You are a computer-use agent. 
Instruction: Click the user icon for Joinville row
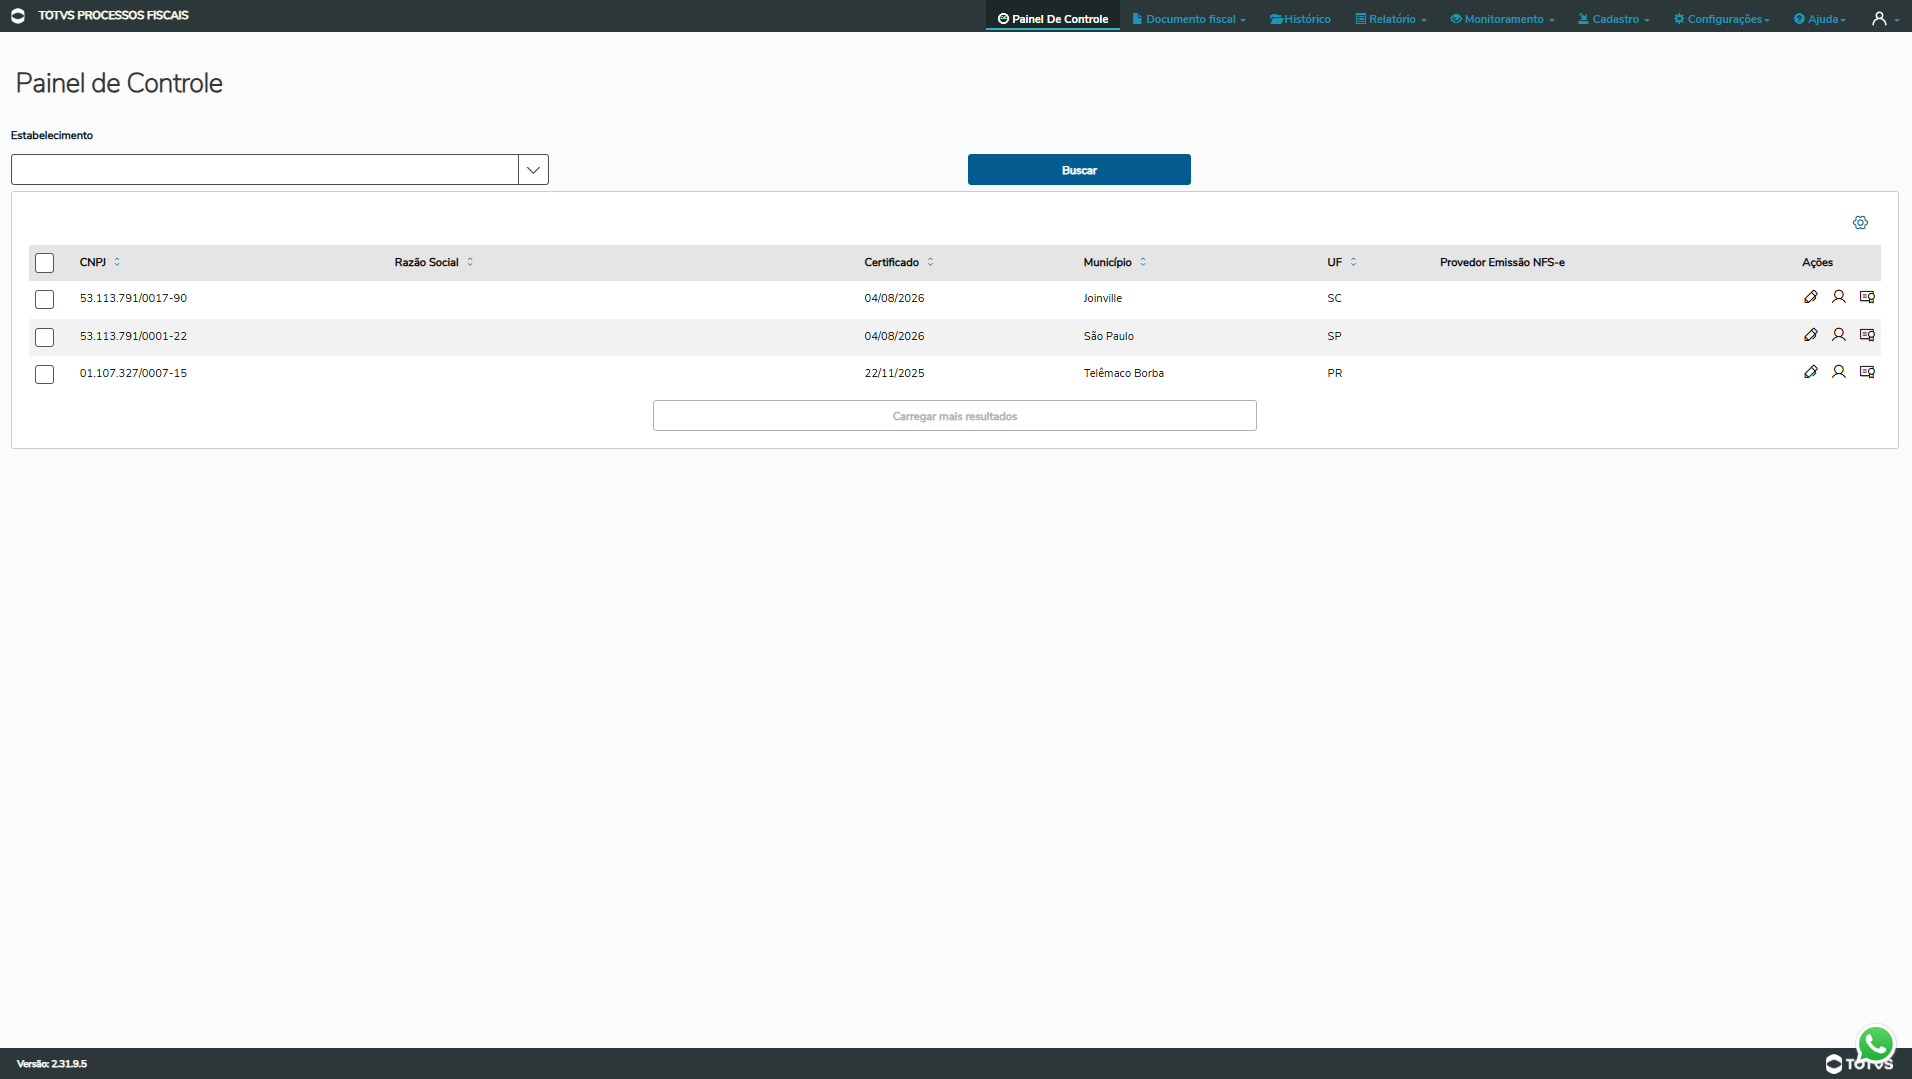1838,297
